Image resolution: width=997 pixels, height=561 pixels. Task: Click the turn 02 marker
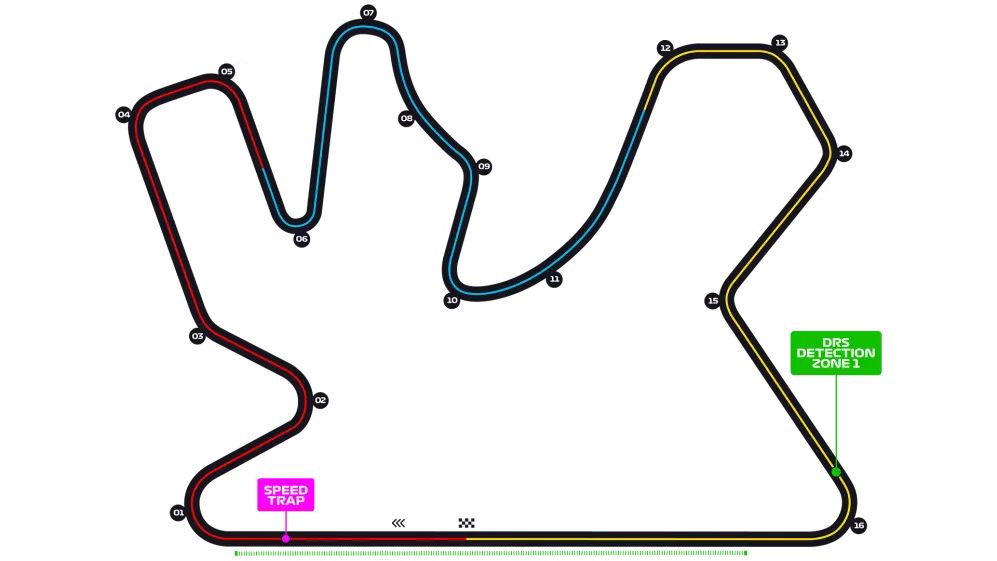tap(320, 400)
